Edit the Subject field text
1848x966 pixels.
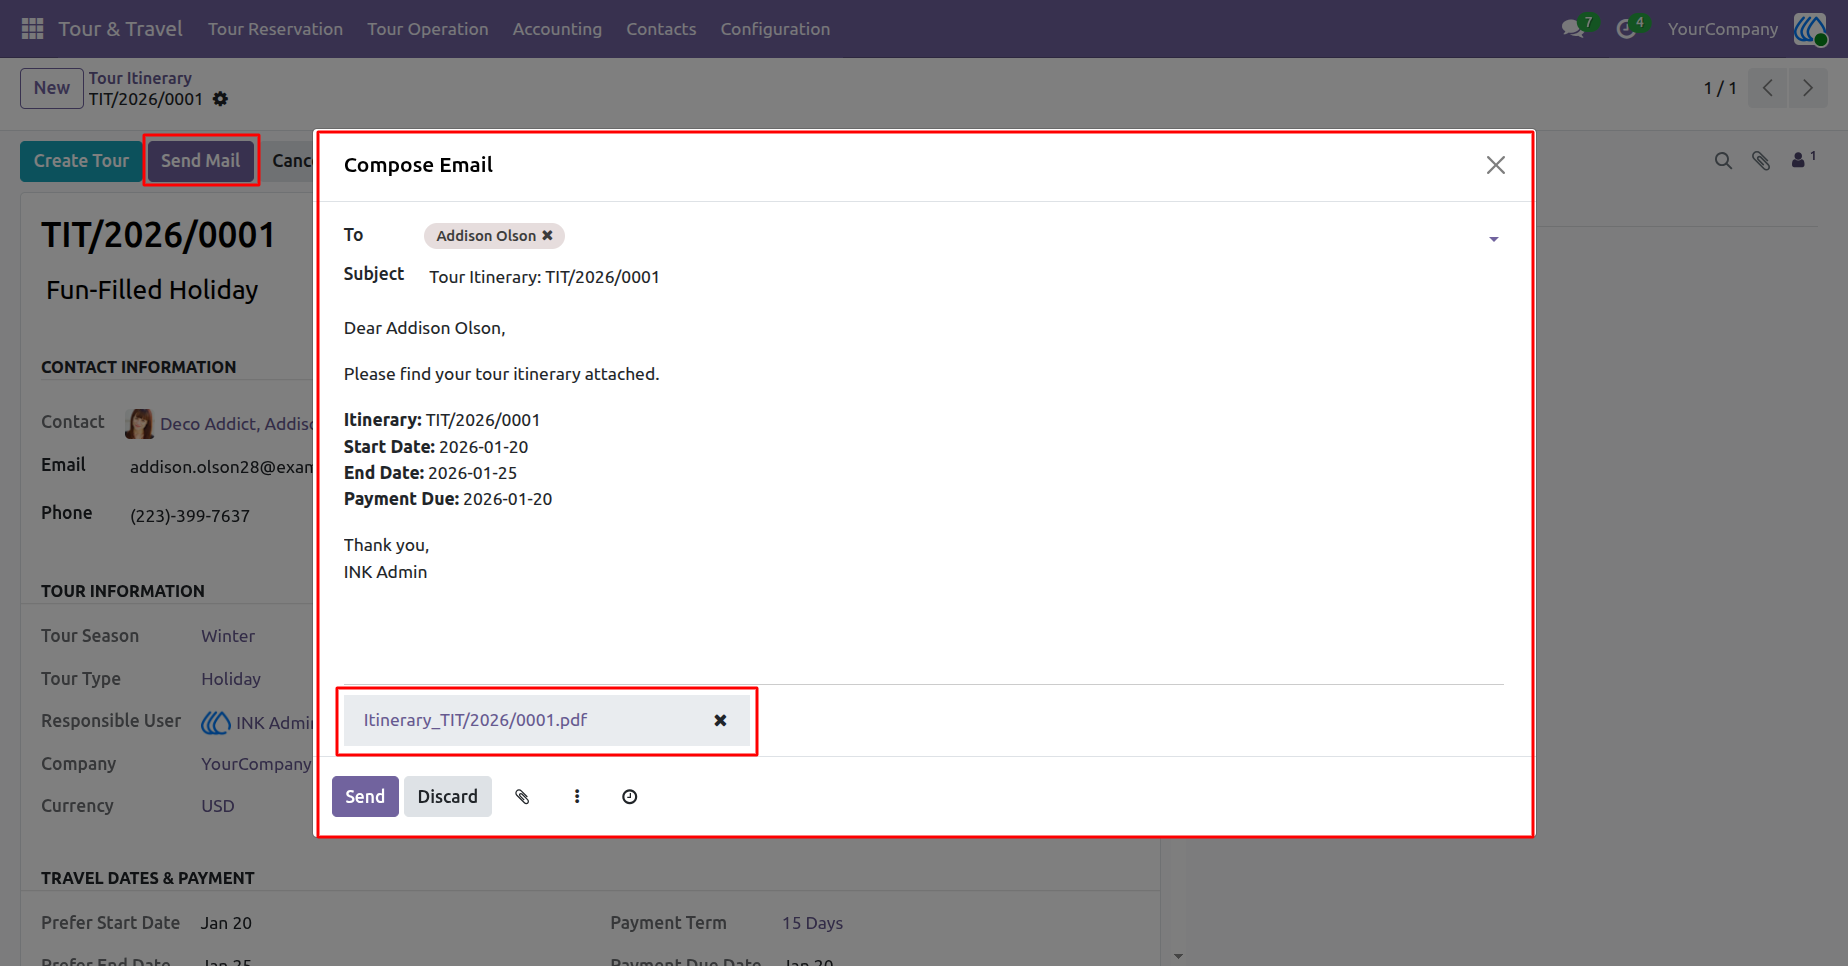tap(960, 277)
